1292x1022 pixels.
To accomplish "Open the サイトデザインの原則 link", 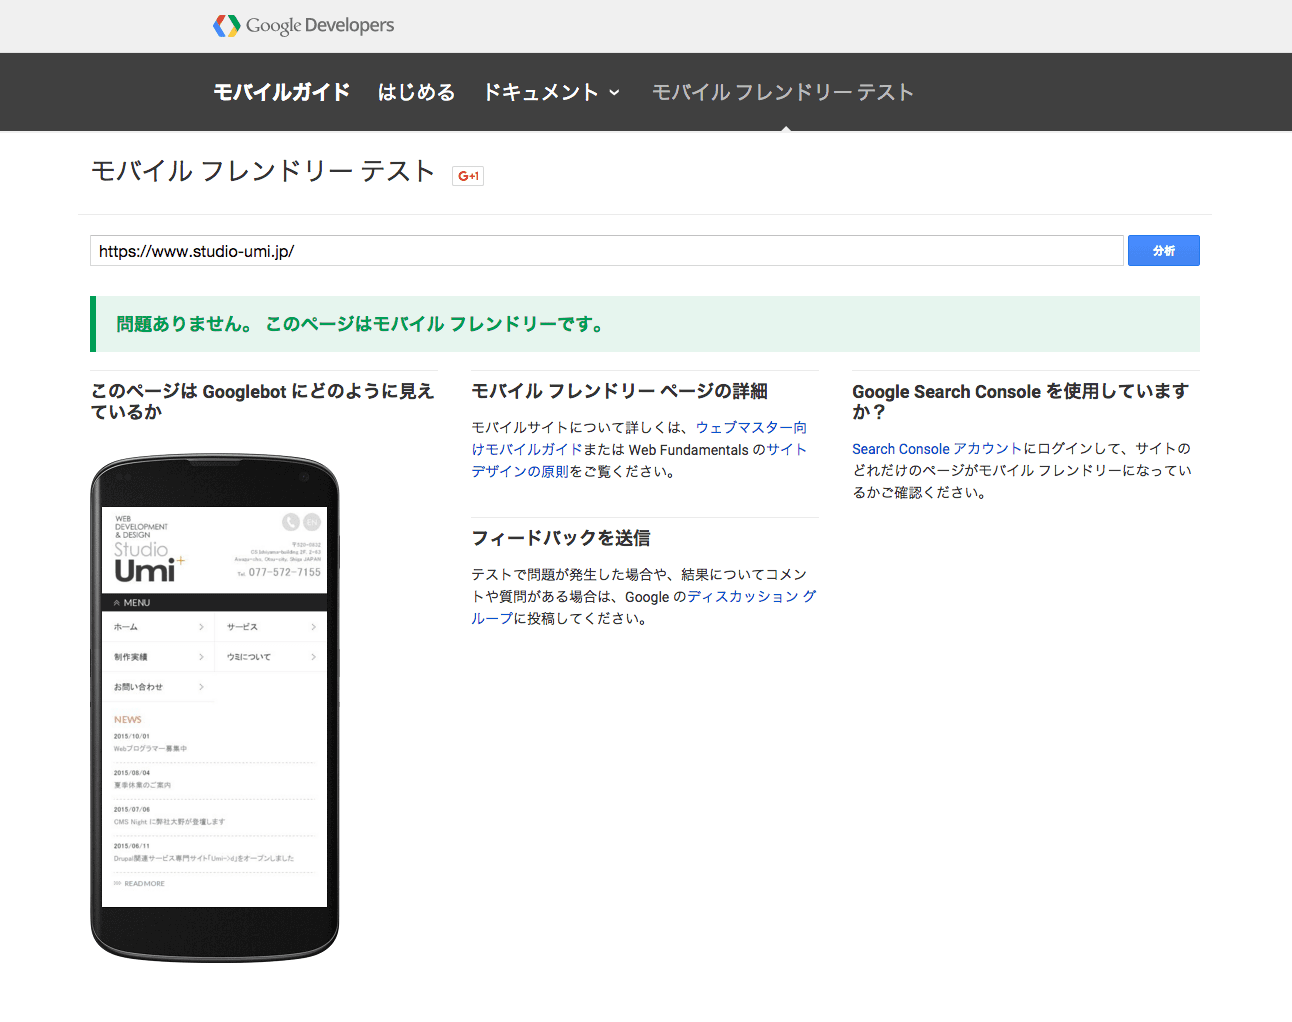I will (639, 460).
